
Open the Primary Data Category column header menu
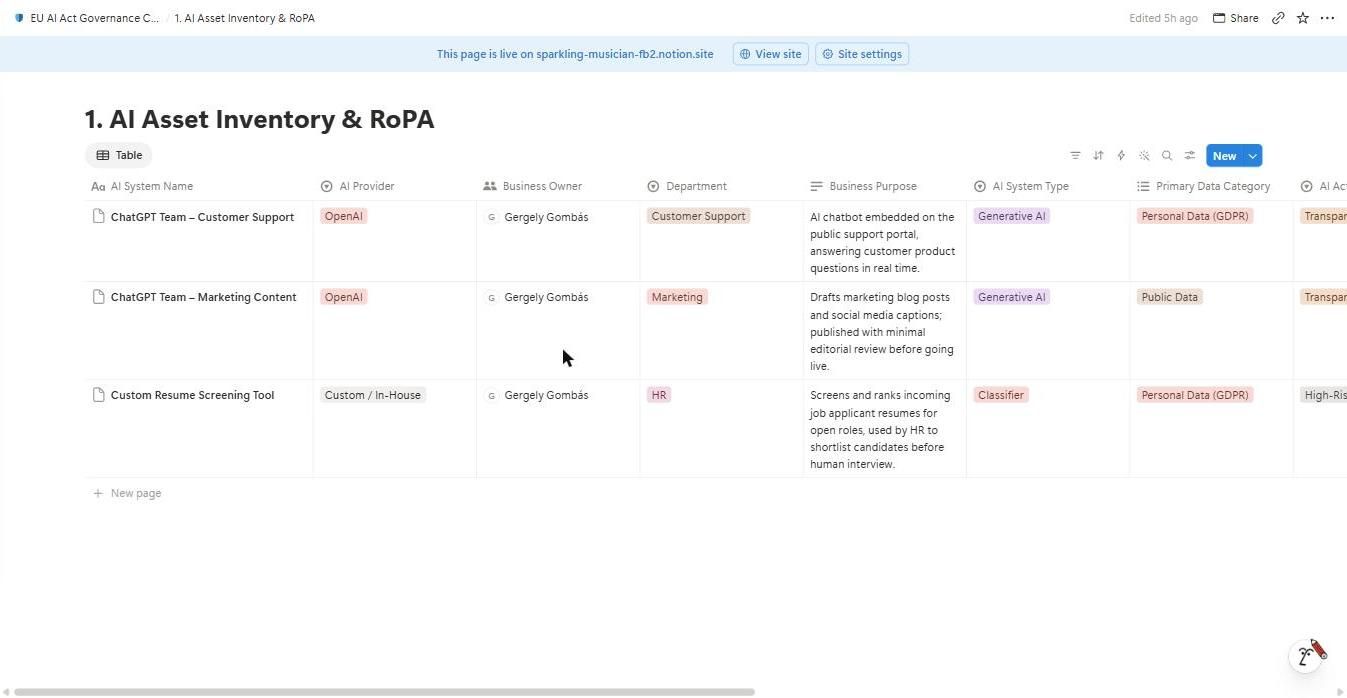(1211, 186)
